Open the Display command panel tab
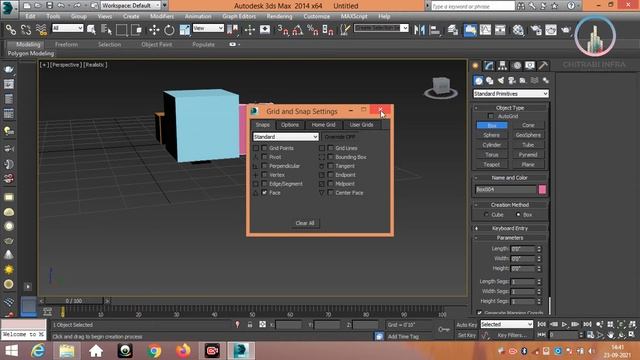The image size is (640, 360). pos(530,65)
